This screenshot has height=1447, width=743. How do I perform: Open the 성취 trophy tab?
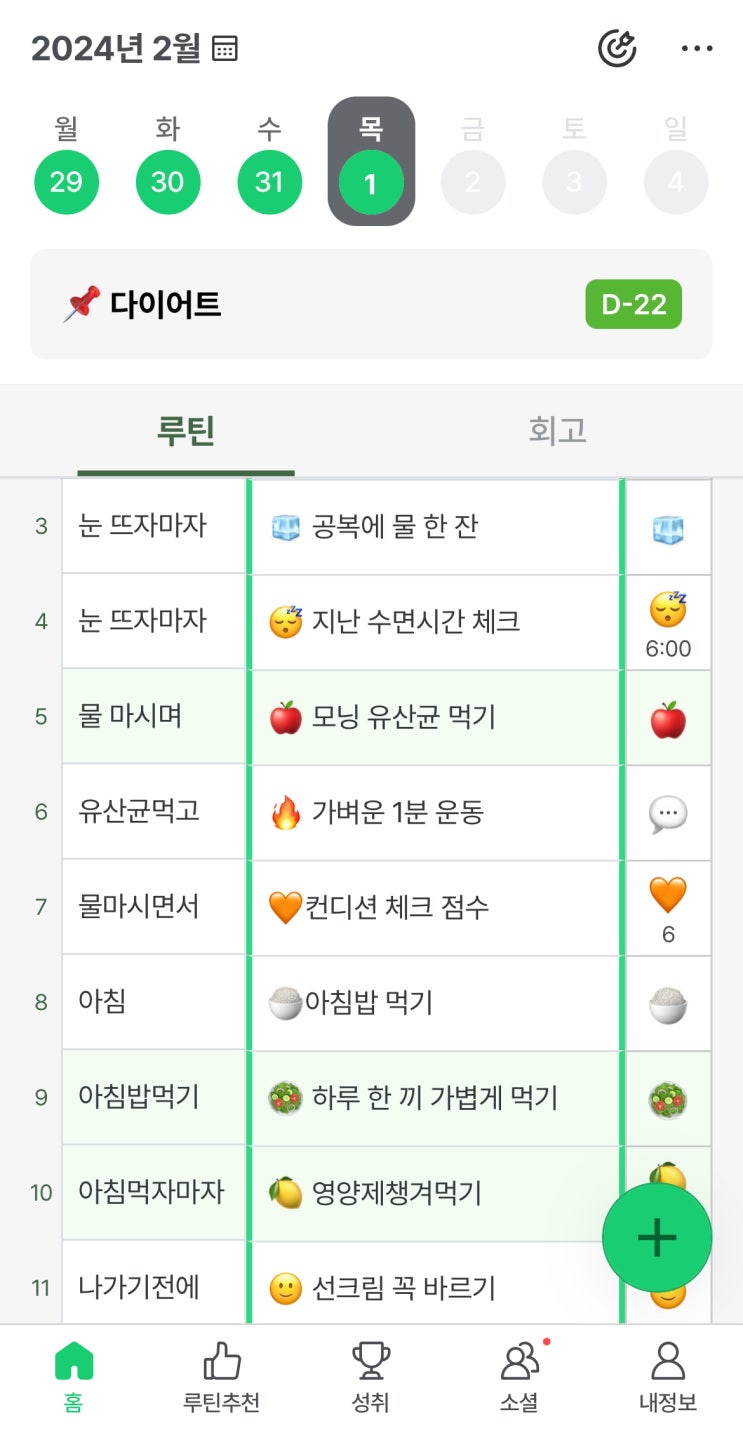[370, 1377]
